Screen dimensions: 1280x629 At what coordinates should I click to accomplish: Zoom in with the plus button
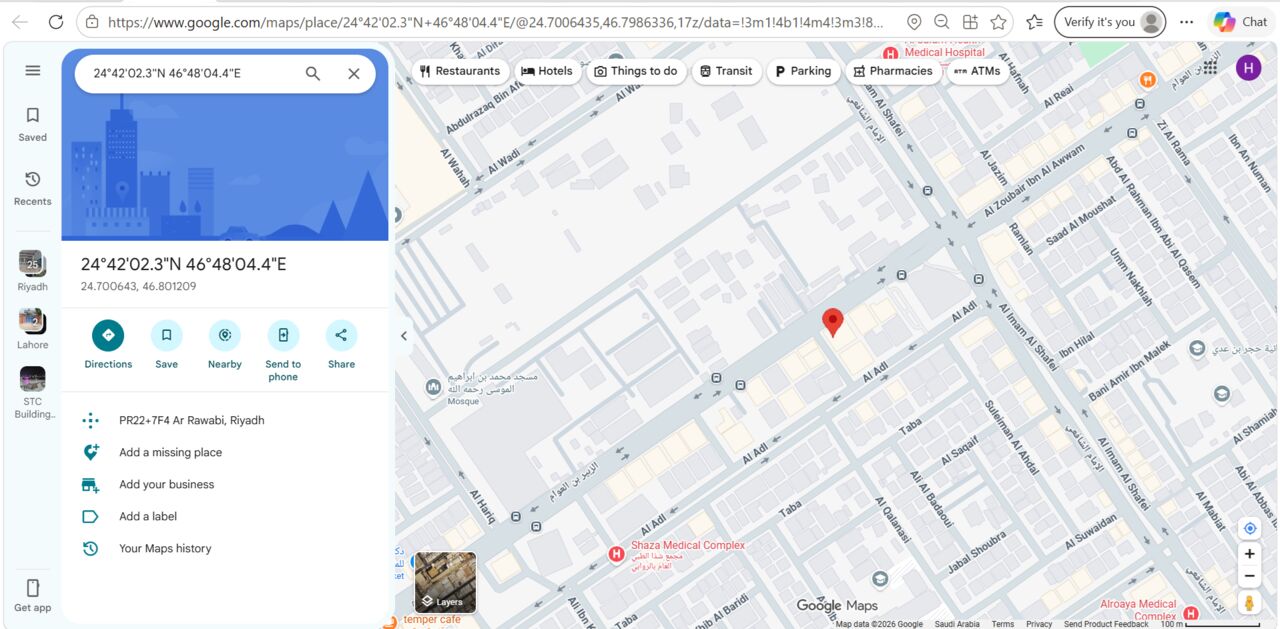[x=1249, y=553]
